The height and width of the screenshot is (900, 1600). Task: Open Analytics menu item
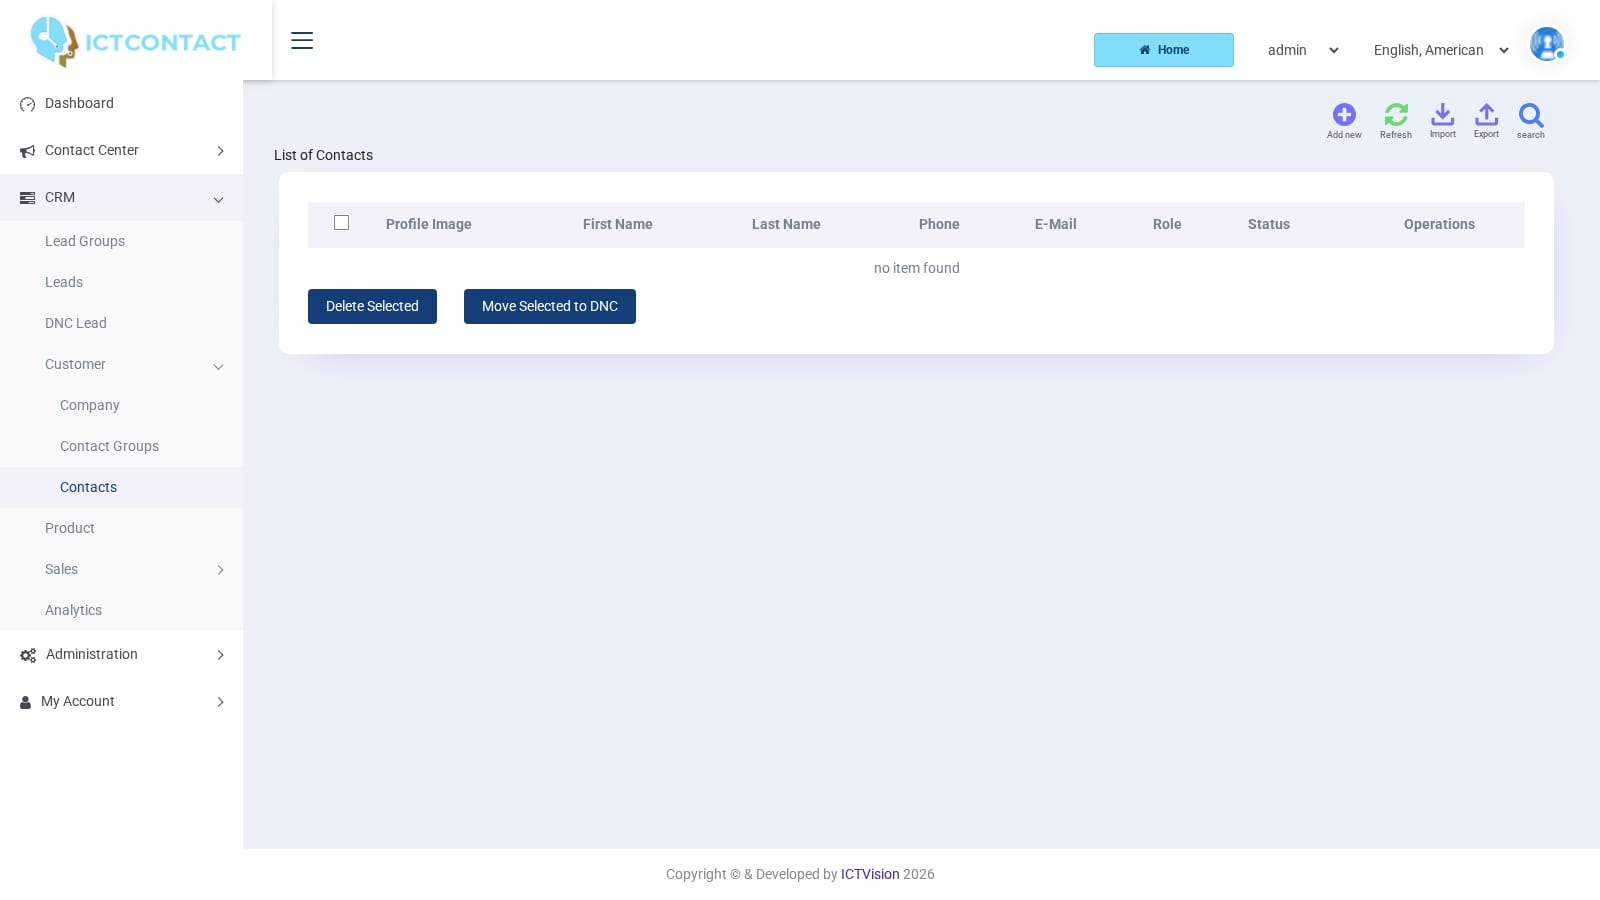[73, 610]
